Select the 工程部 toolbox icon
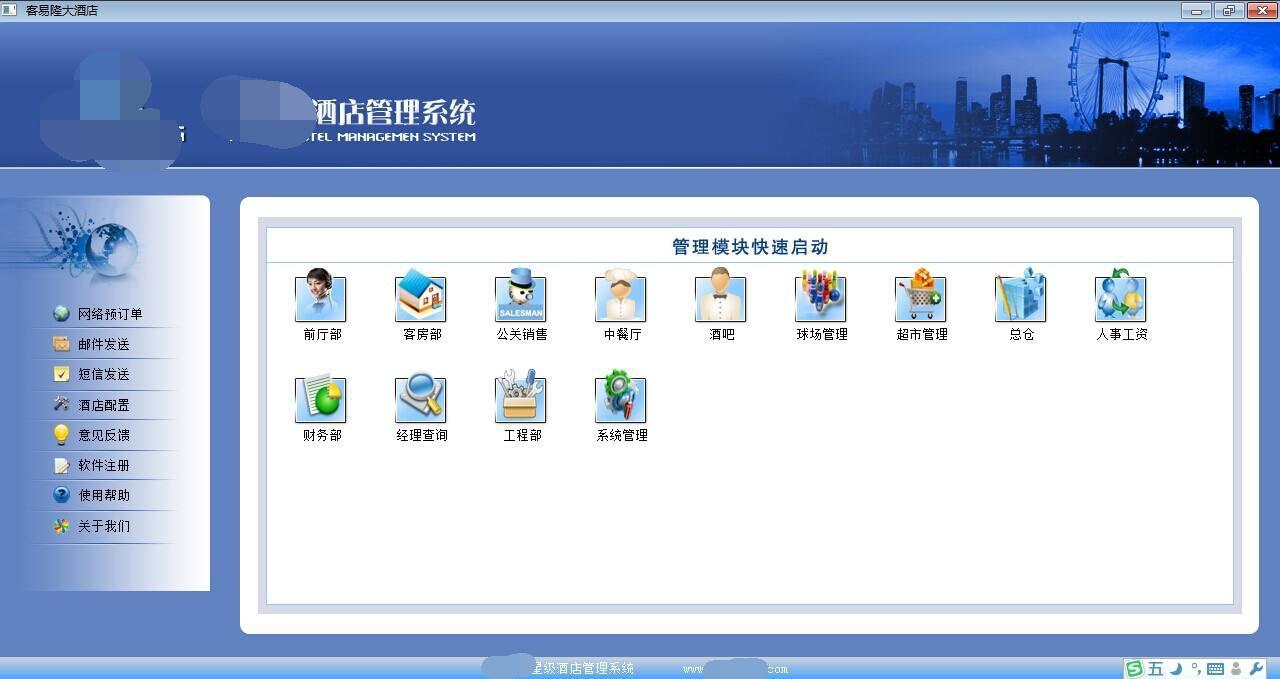 click(x=520, y=400)
